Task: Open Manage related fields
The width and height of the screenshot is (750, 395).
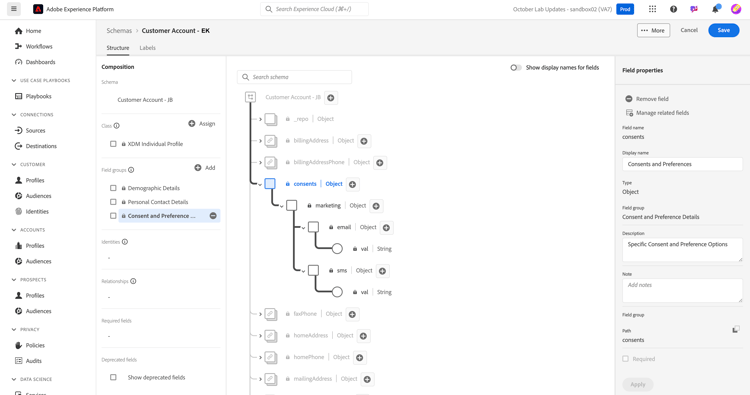Action: [658, 113]
